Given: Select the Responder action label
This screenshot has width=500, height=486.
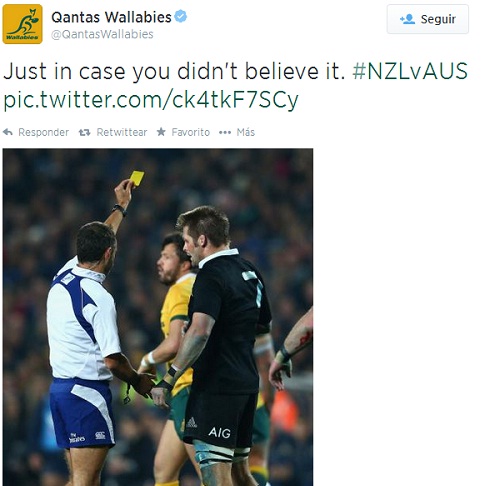Looking at the screenshot, I should click(43, 132).
